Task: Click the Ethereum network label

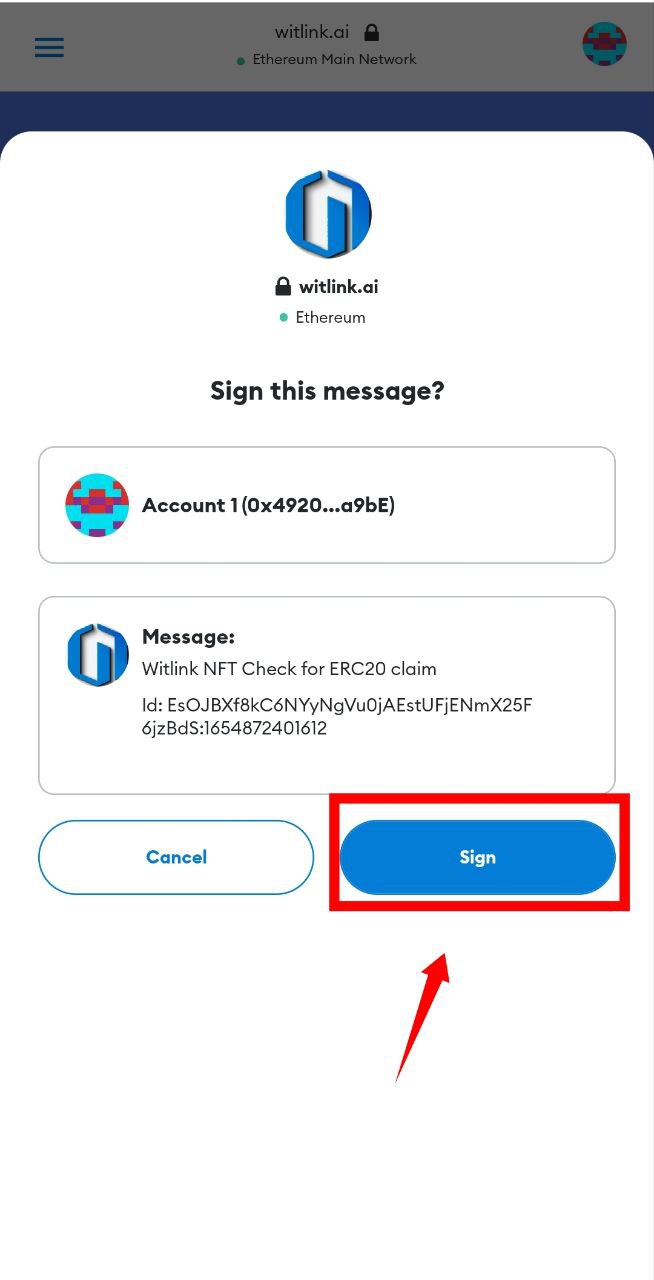Action: tap(330, 318)
